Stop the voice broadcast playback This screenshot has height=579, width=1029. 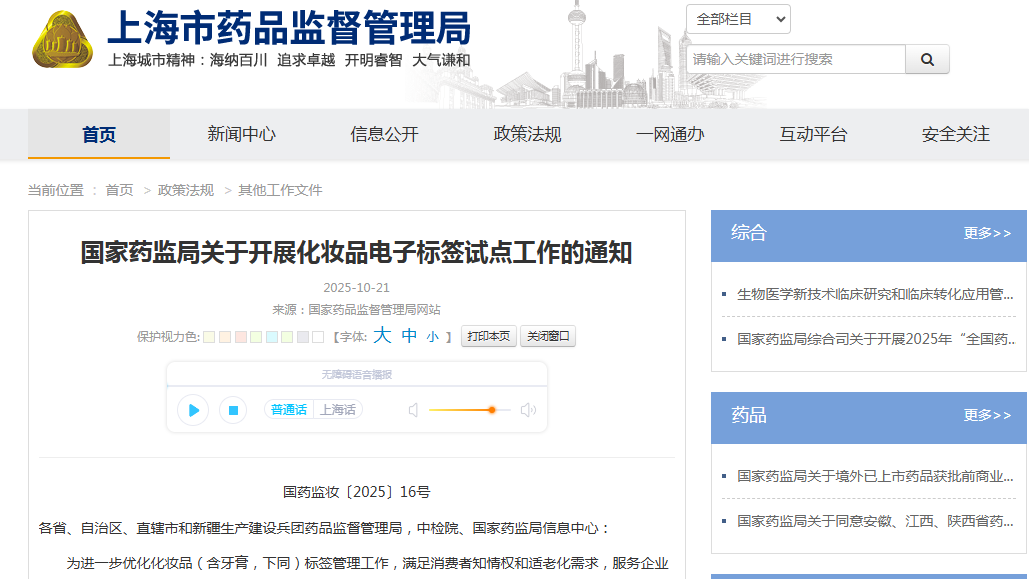233,410
